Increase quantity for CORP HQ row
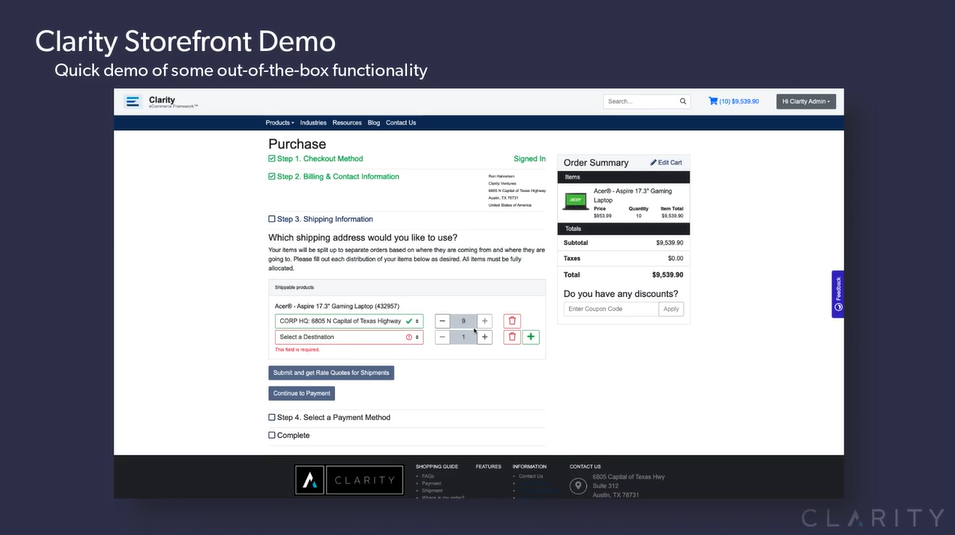Viewport: 955px width, 535px height. pos(485,321)
